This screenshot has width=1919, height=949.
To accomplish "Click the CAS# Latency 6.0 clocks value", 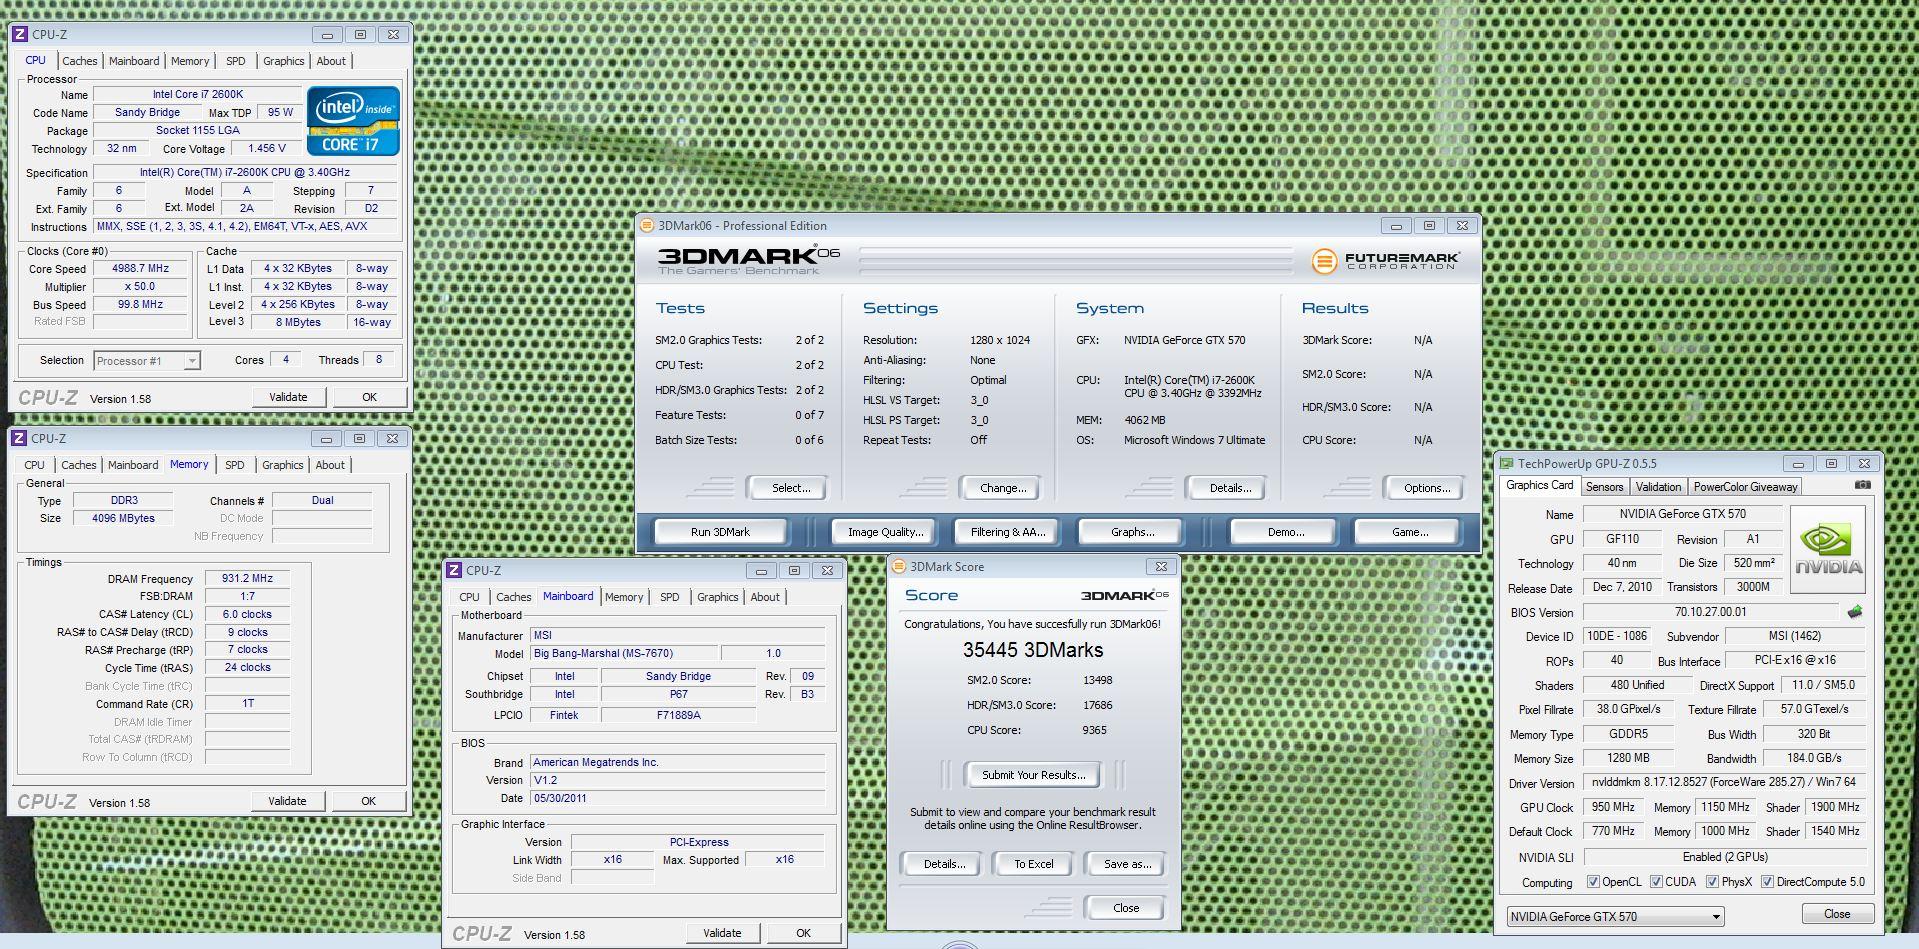I will 247,614.
